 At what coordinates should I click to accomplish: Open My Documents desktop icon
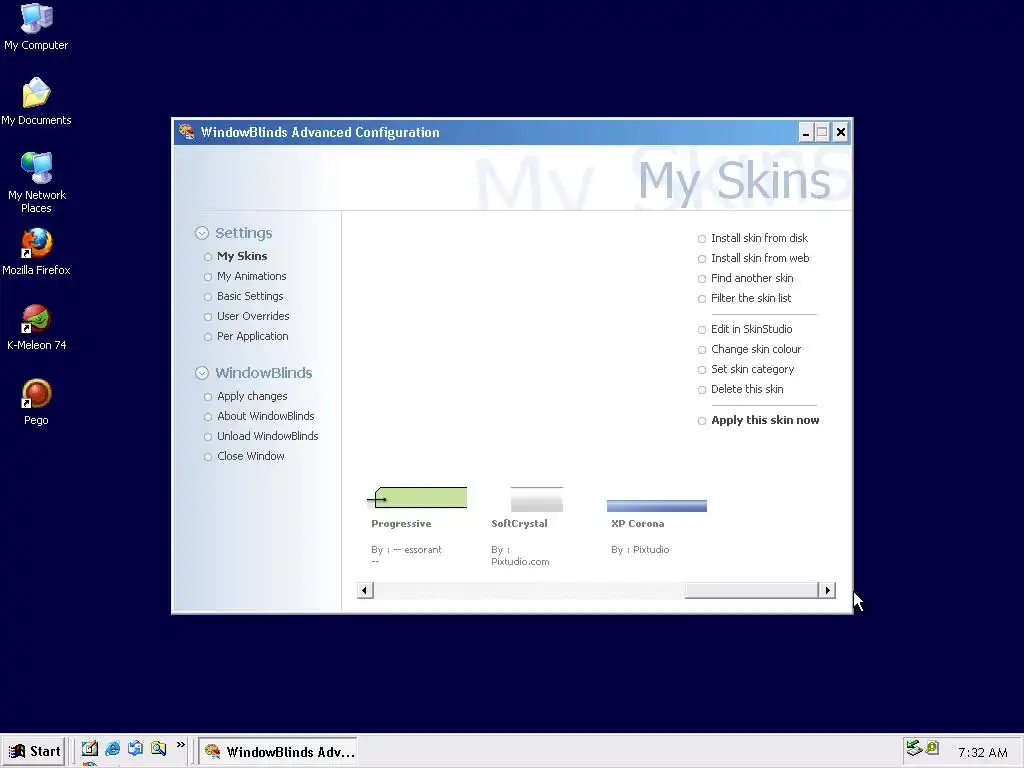point(36,101)
